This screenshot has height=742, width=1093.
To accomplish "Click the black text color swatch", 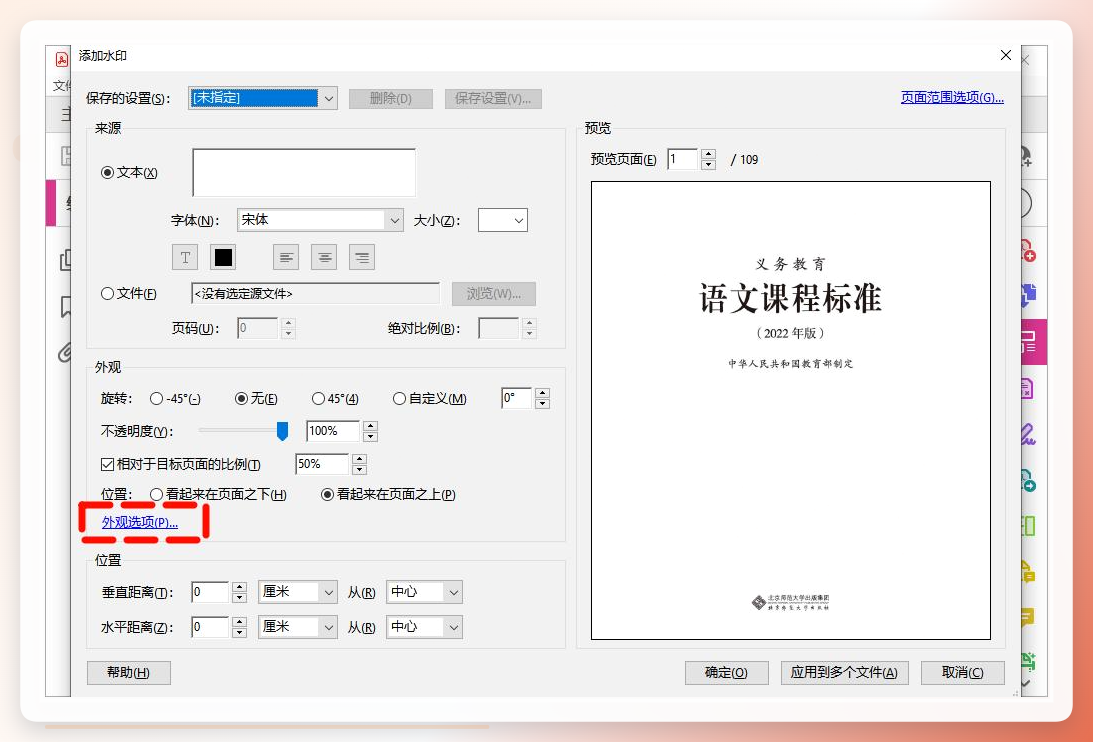I will point(223,257).
